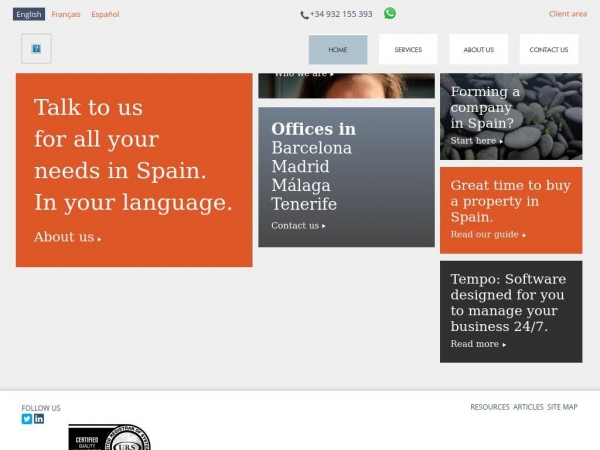Open the ARTICLES footer link
Screen dimensions: 600x450
528,407
